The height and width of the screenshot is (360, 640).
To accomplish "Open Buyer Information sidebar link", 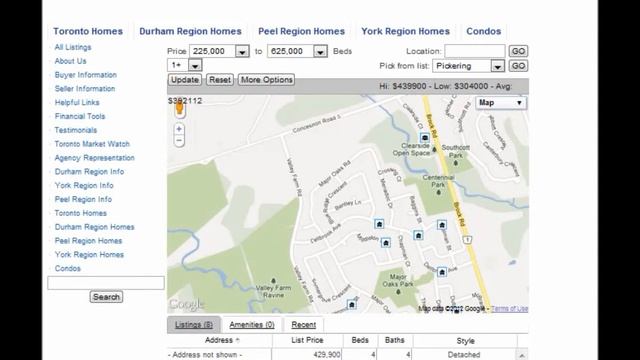I will pyautogui.click(x=86, y=75).
